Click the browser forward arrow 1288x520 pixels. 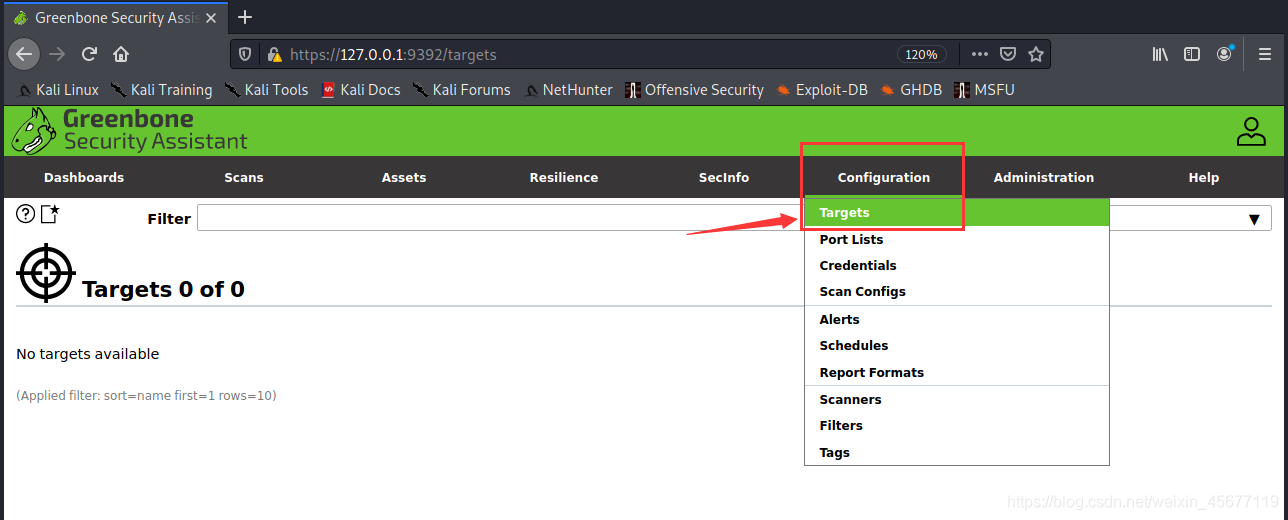(x=57, y=54)
